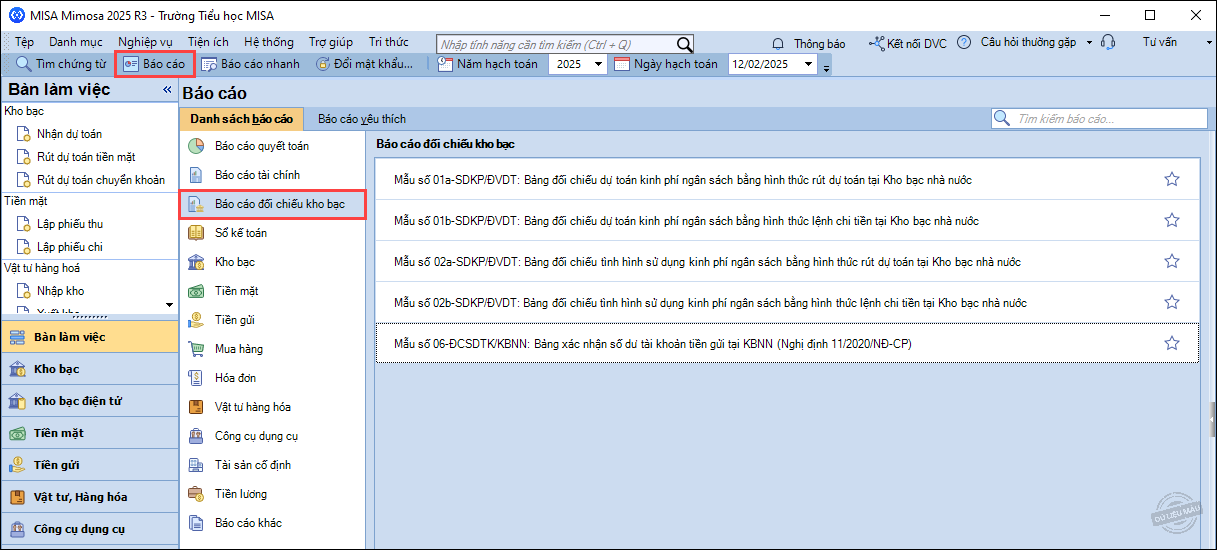Click the Tìm kiếm báo cáo search field
Image resolution: width=1217 pixels, height=550 pixels.
click(x=1098, y=118)
